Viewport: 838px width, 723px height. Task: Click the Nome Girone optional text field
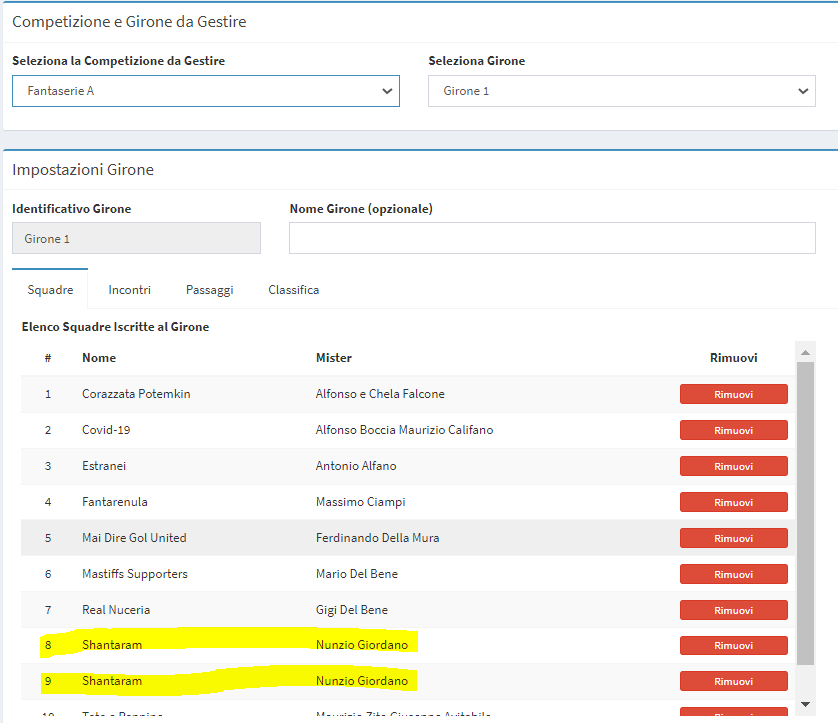click(x=552, y=238)
